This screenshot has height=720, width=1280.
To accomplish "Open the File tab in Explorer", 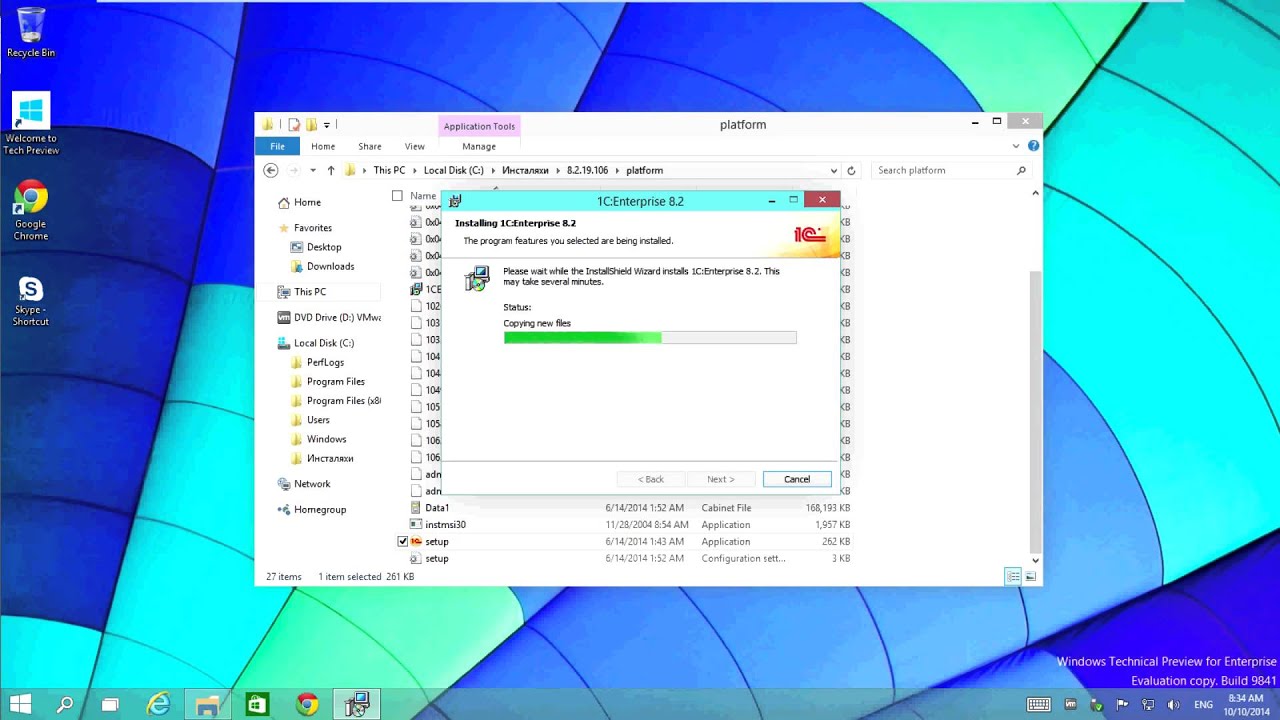I will [277, 146].
